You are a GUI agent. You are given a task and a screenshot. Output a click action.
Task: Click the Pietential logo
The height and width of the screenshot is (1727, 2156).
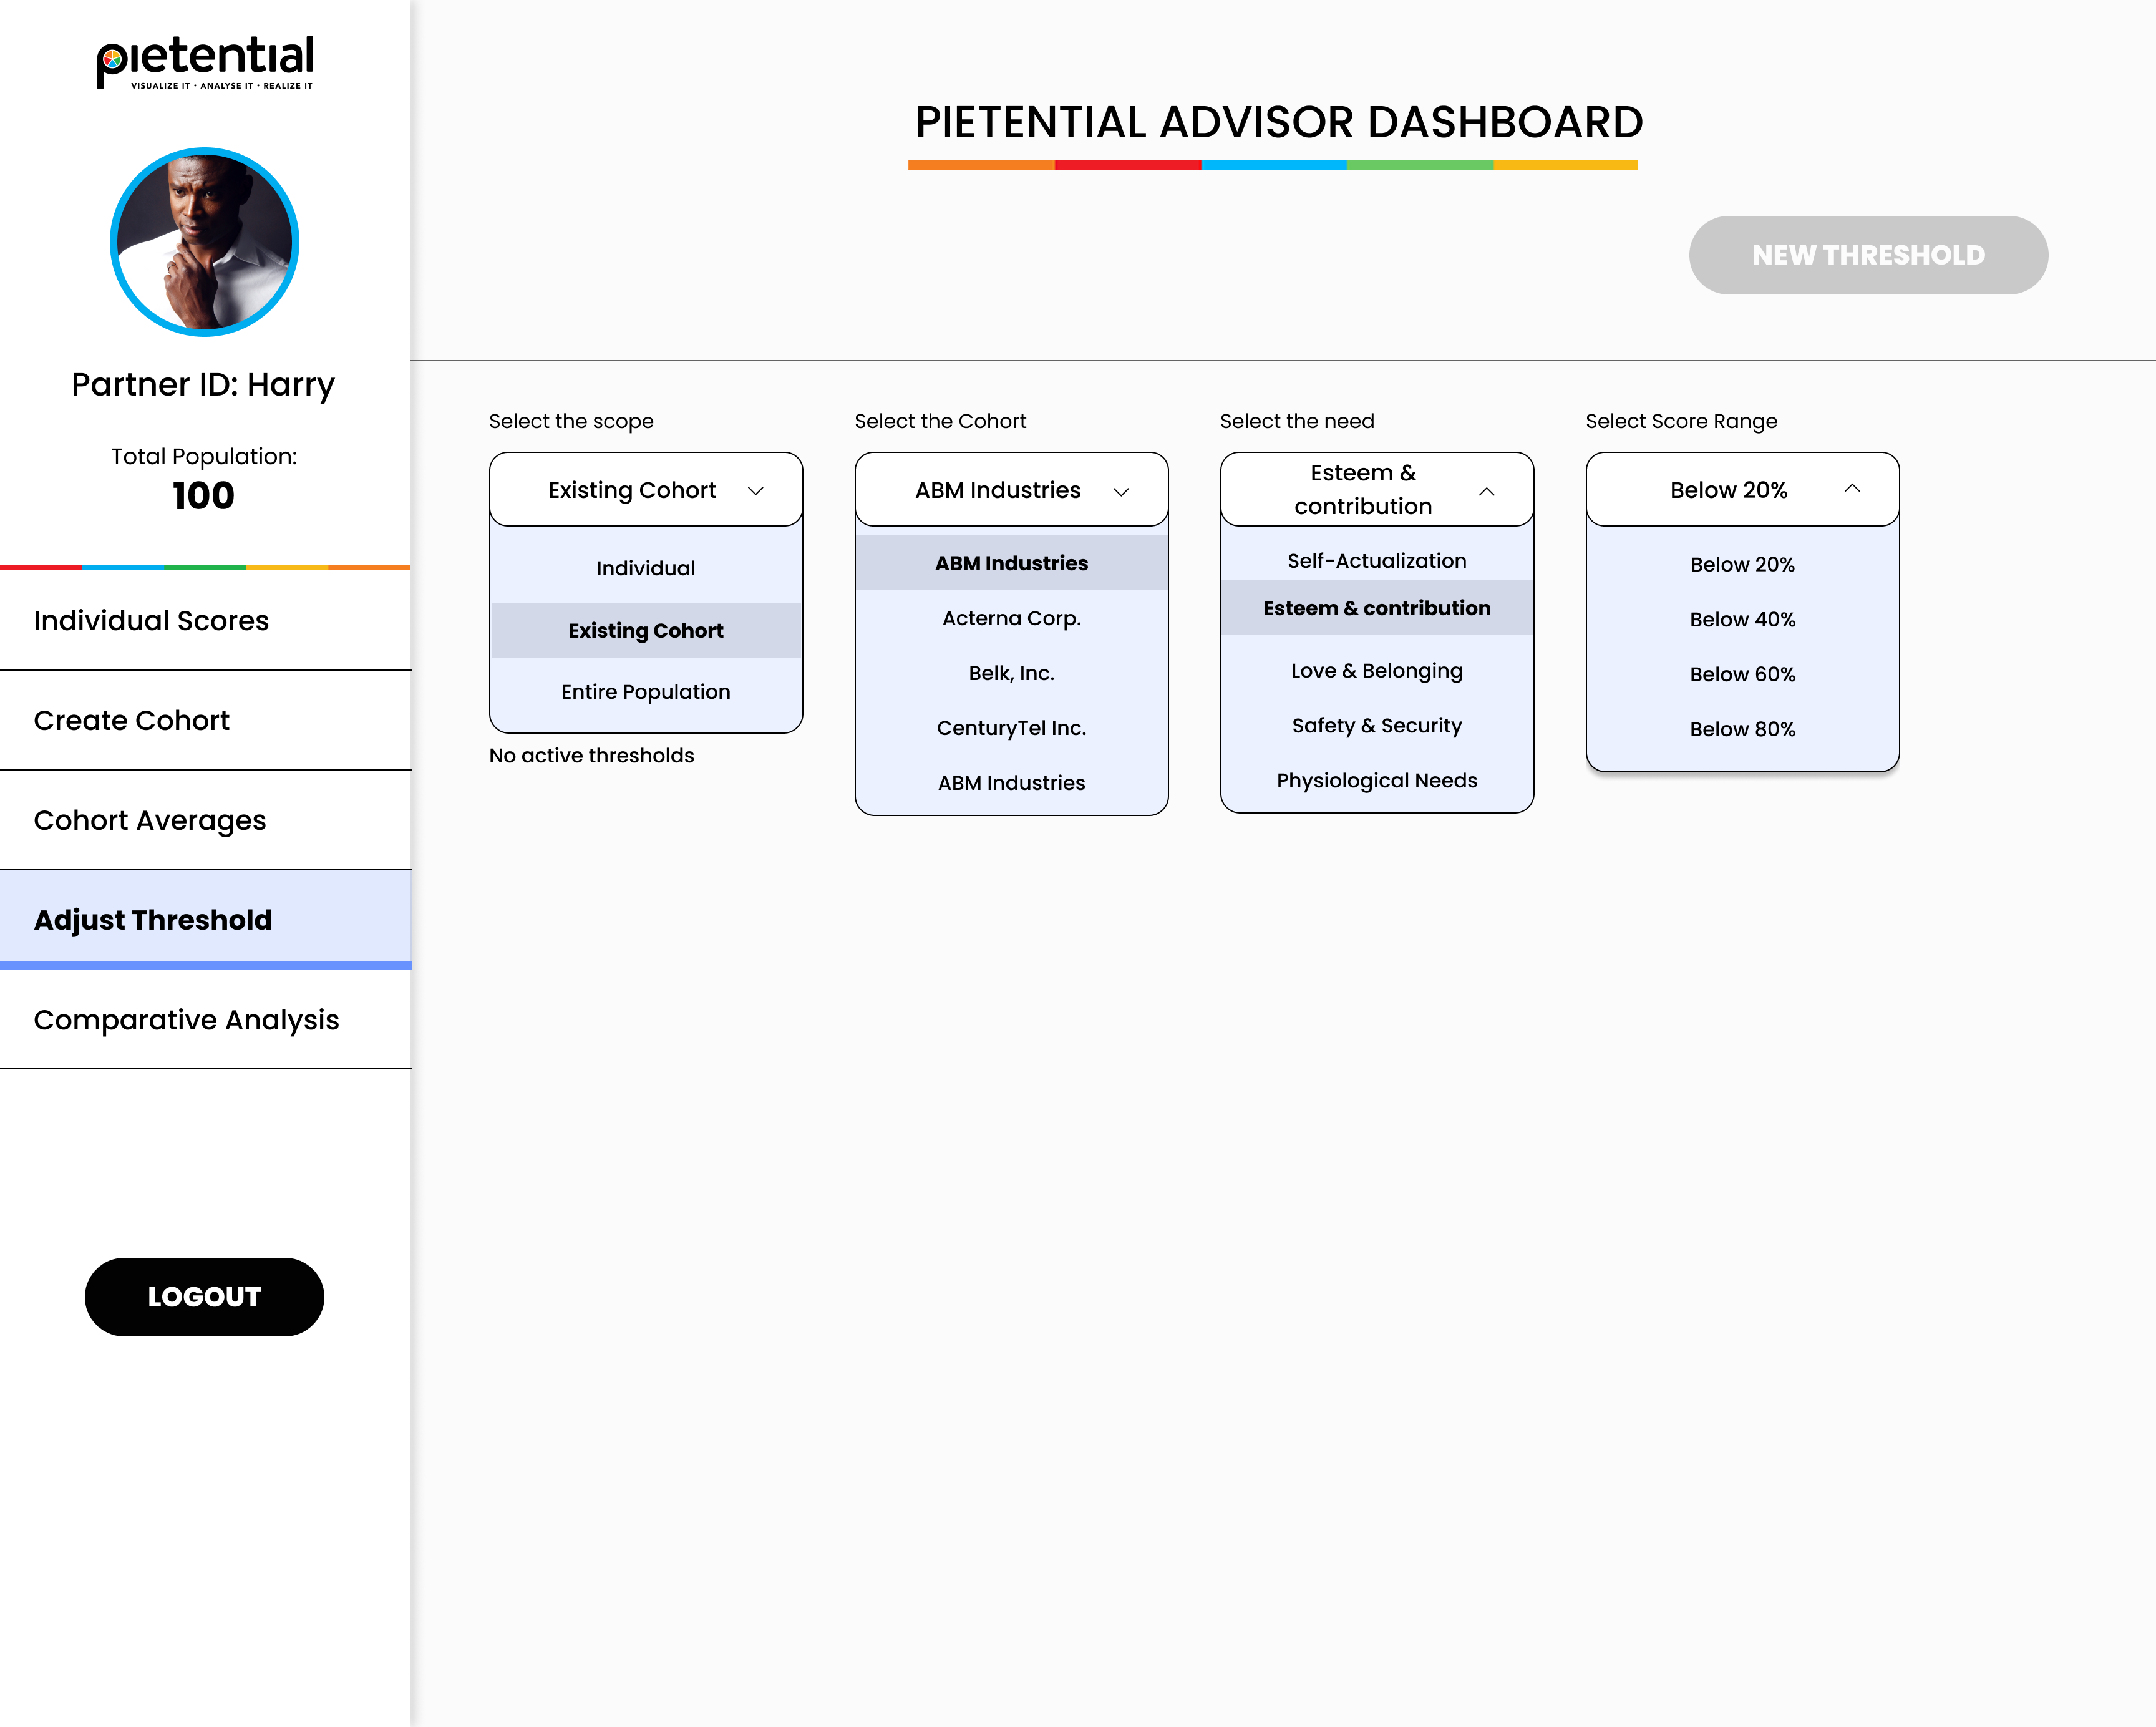pyautogui.click(x=205, y=63)
